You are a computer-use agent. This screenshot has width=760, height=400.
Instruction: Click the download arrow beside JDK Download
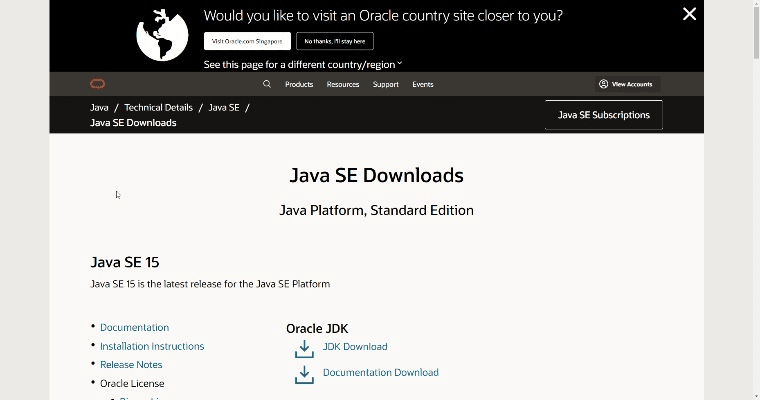tap(304, 348)
